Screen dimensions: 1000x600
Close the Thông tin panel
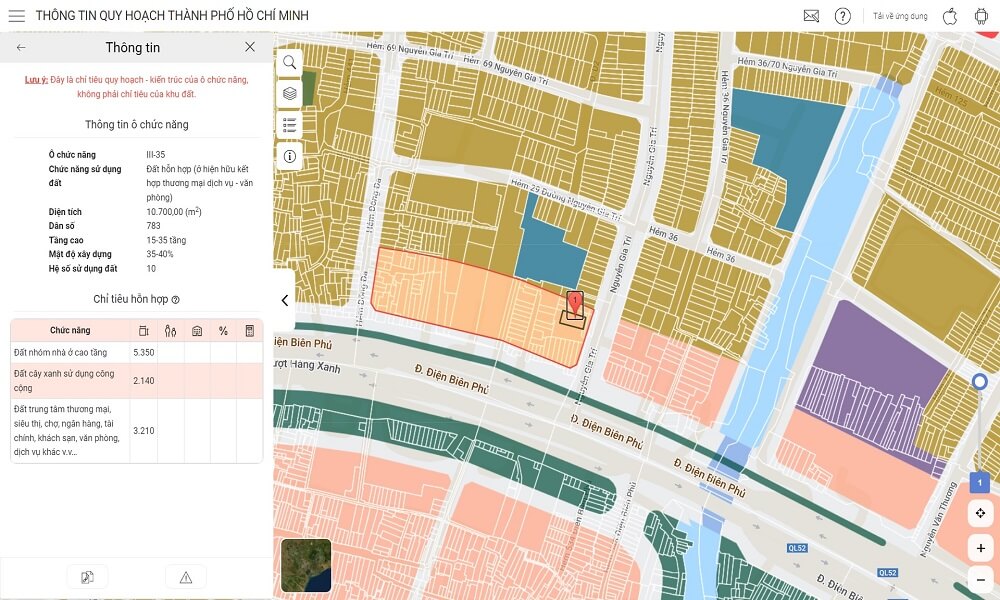pos(250,47)
